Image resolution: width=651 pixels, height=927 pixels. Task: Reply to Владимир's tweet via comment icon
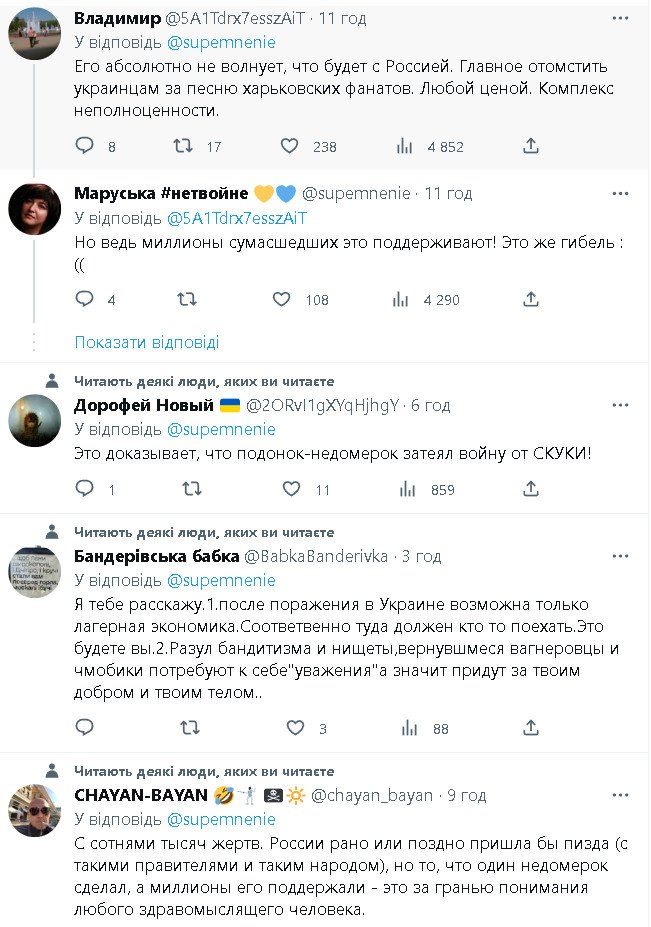coord(85,146)
